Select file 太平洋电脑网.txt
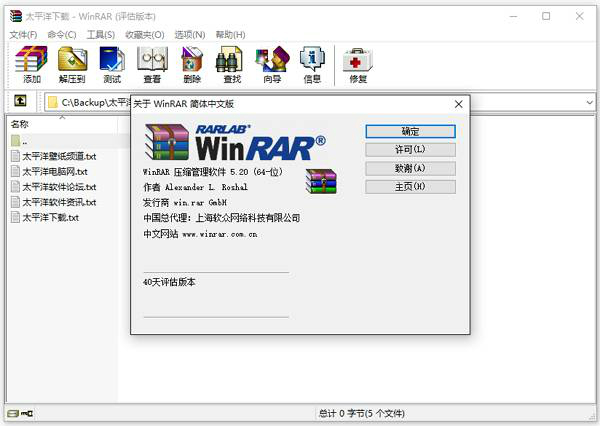This screenshot has height=426, width=600. tap(49, 171)
